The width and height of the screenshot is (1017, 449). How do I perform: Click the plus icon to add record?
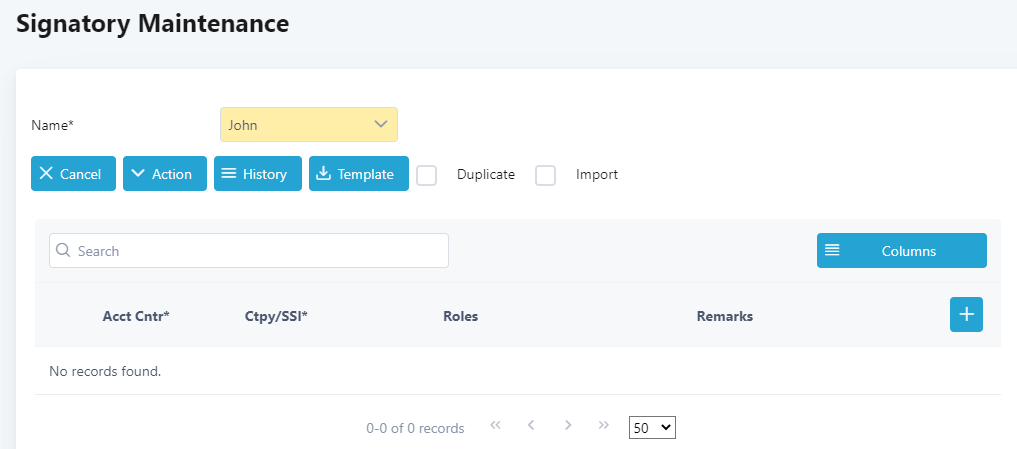[x=966, y=314]
